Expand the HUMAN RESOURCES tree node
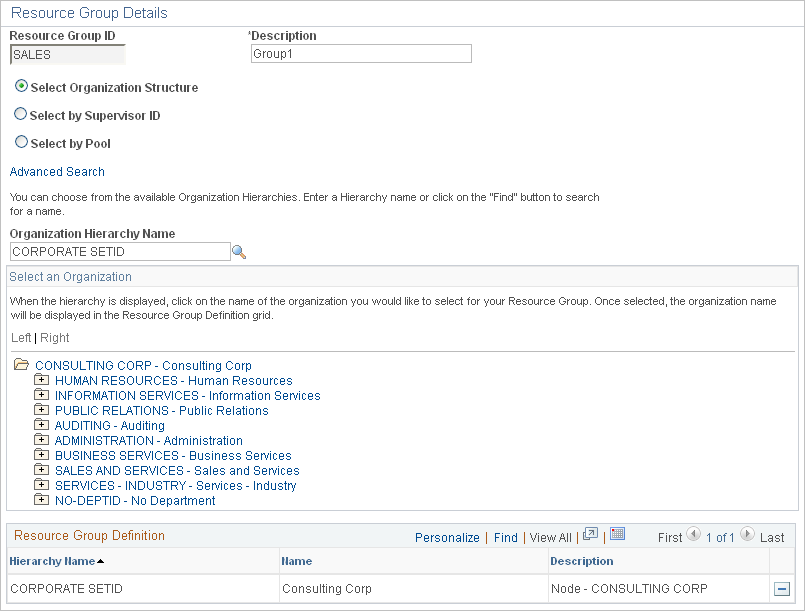 (41, 380)
